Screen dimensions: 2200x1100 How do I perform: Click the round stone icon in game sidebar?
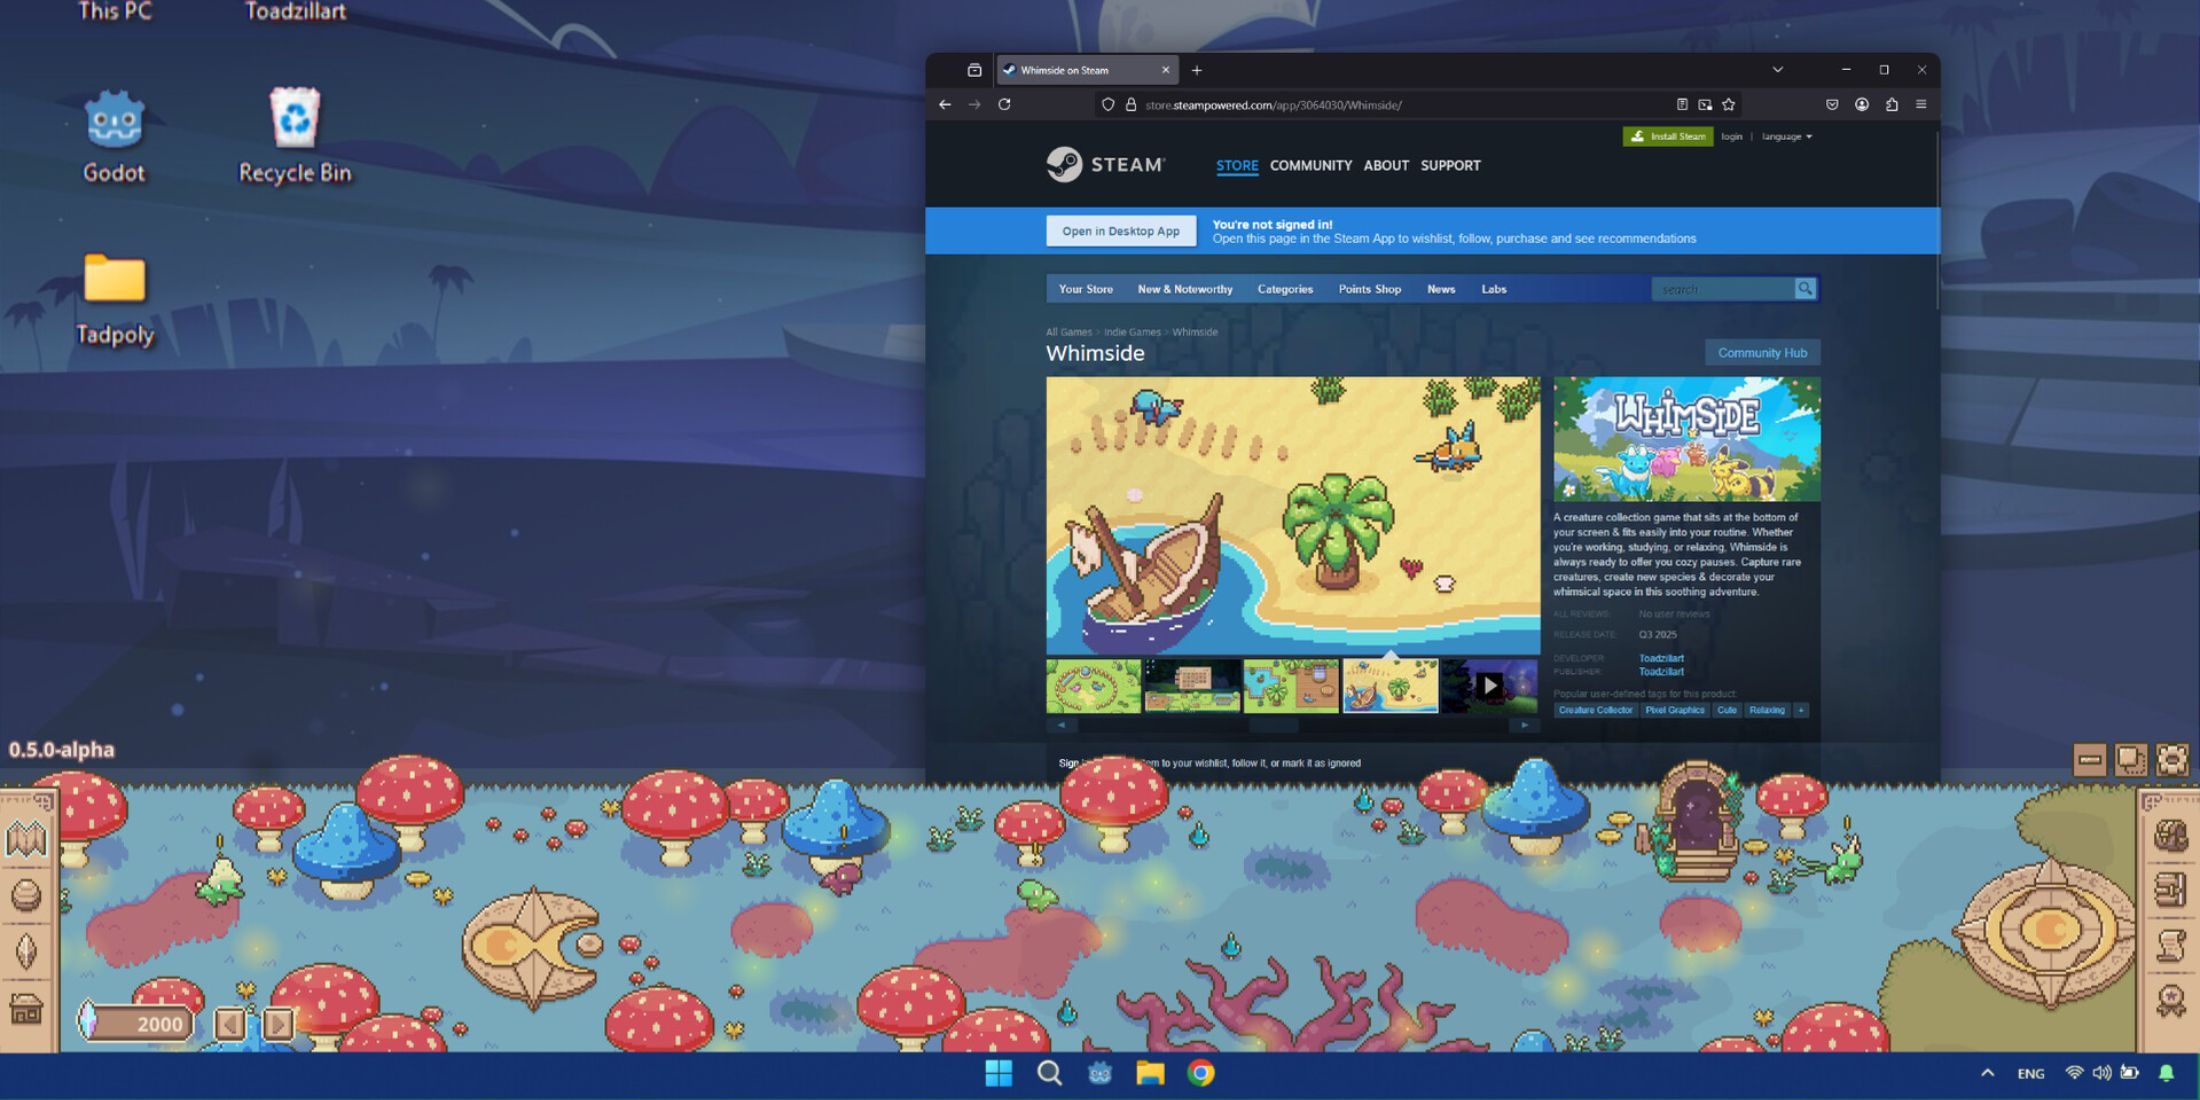[26, 894]
